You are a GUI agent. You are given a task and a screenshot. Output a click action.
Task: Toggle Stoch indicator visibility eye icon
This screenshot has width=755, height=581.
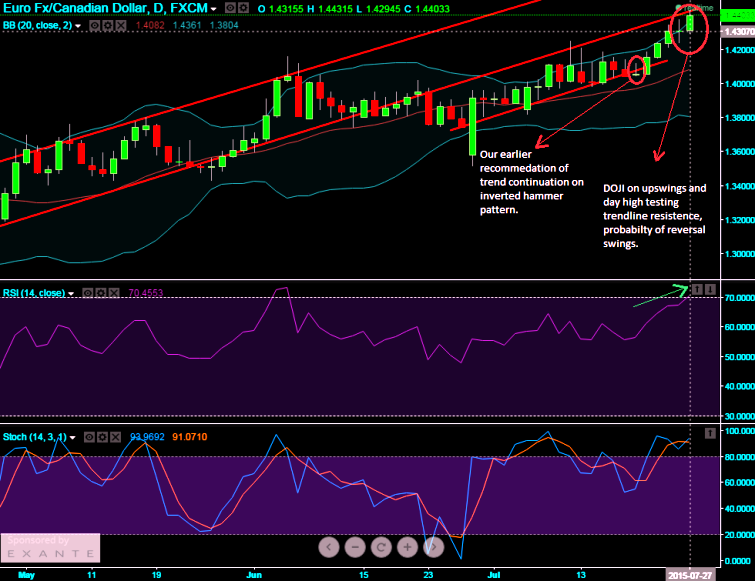coord(89,437)
